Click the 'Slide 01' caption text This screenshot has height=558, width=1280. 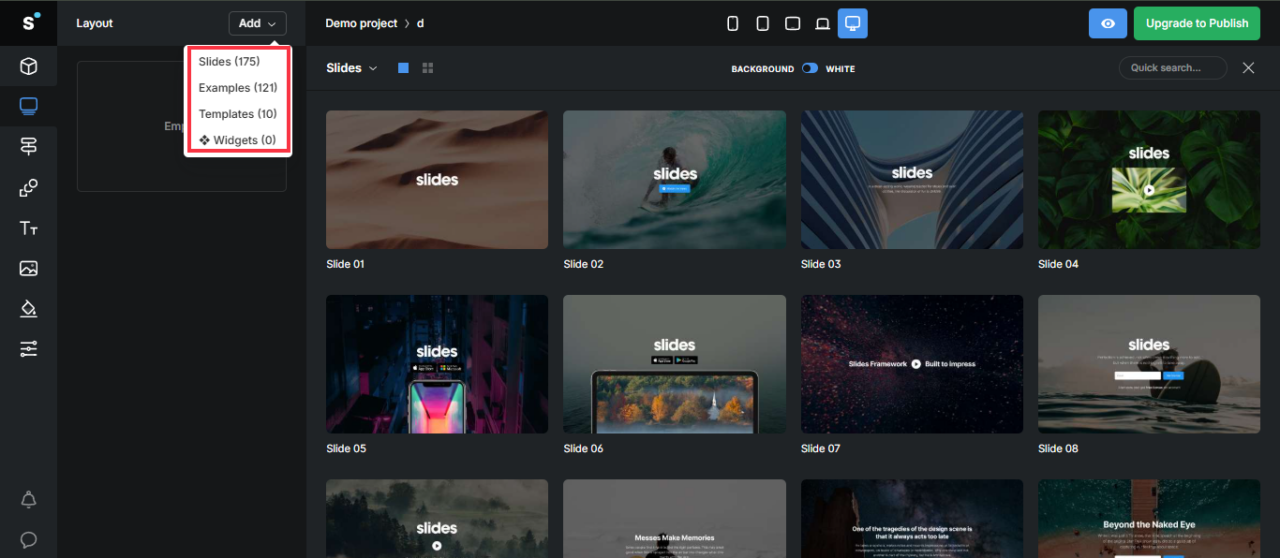[x=346, y=264]
